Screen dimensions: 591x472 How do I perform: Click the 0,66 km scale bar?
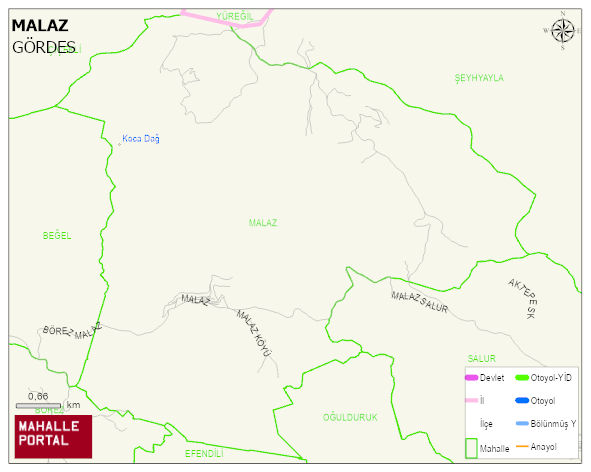pyautogui.click(x=38, y=406)
